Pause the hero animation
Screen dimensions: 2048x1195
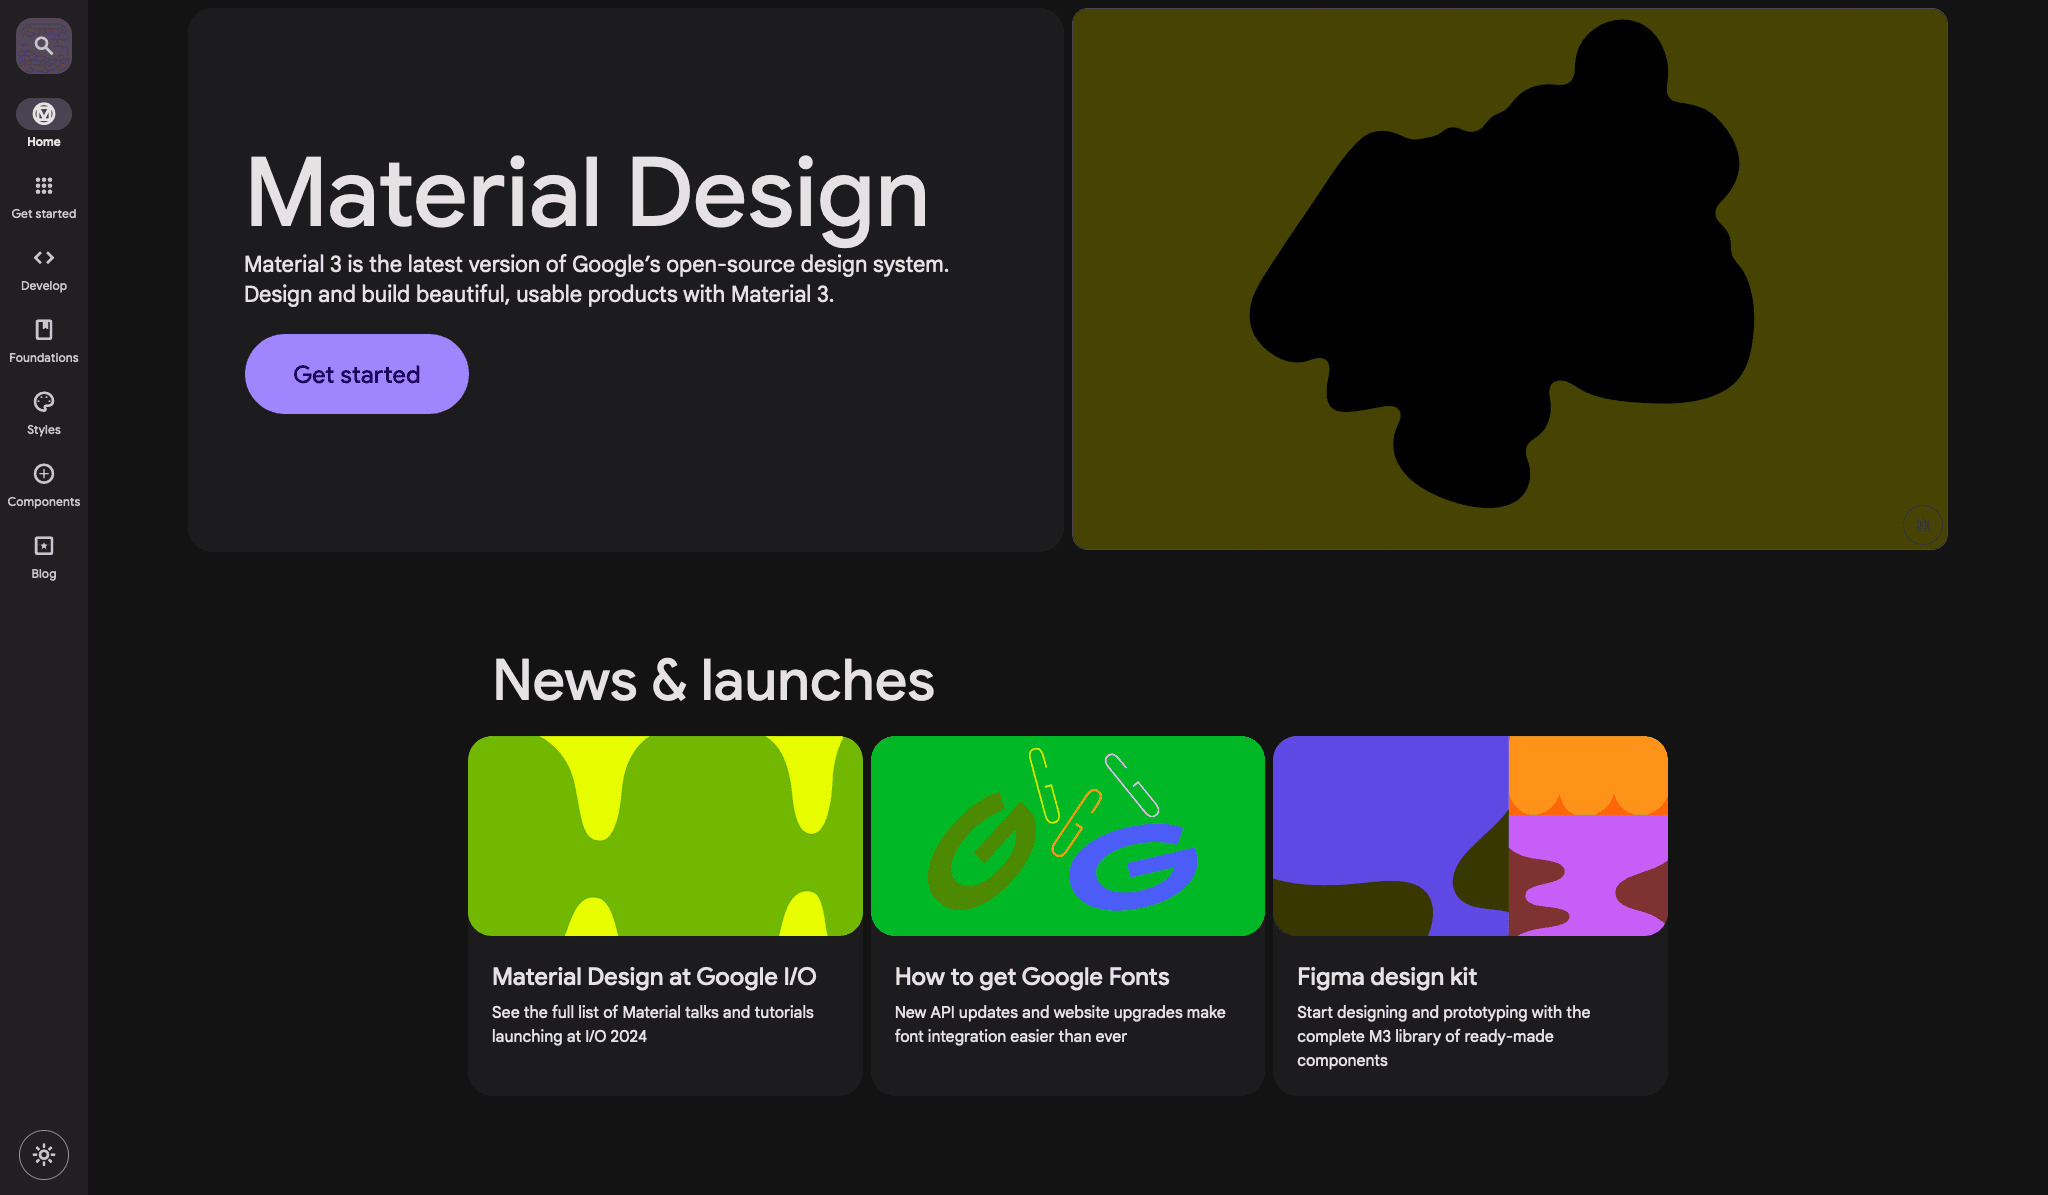(x=1922, y=524)
